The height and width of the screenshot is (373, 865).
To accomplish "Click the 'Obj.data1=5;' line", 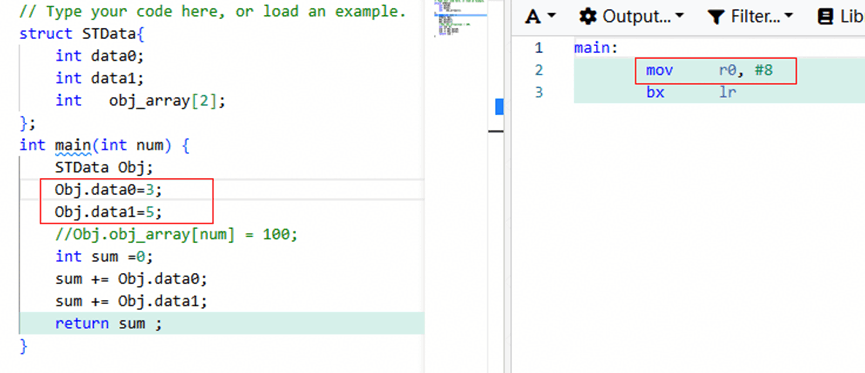I will (109, 212).
